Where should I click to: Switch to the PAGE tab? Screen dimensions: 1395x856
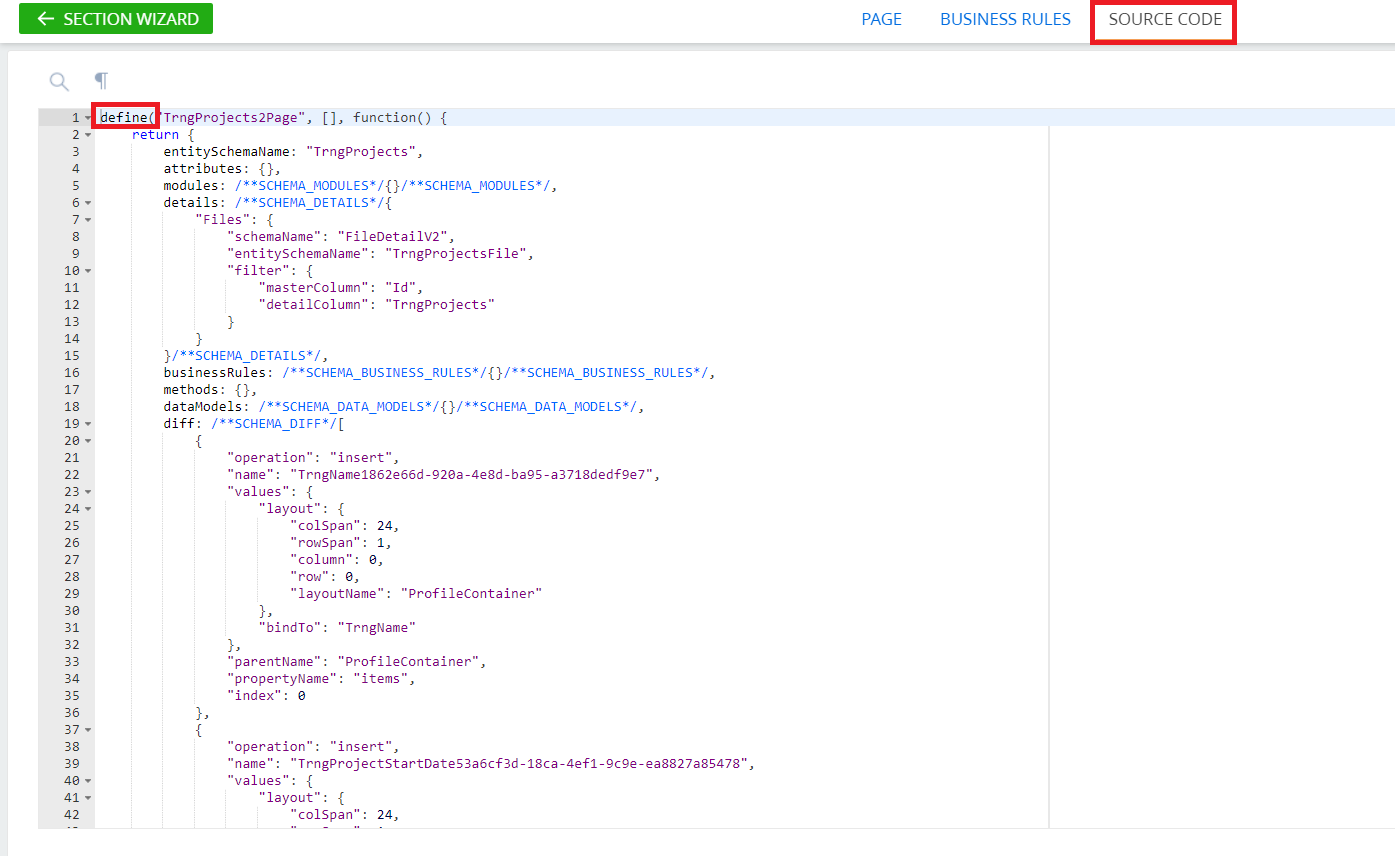(881, 19)
